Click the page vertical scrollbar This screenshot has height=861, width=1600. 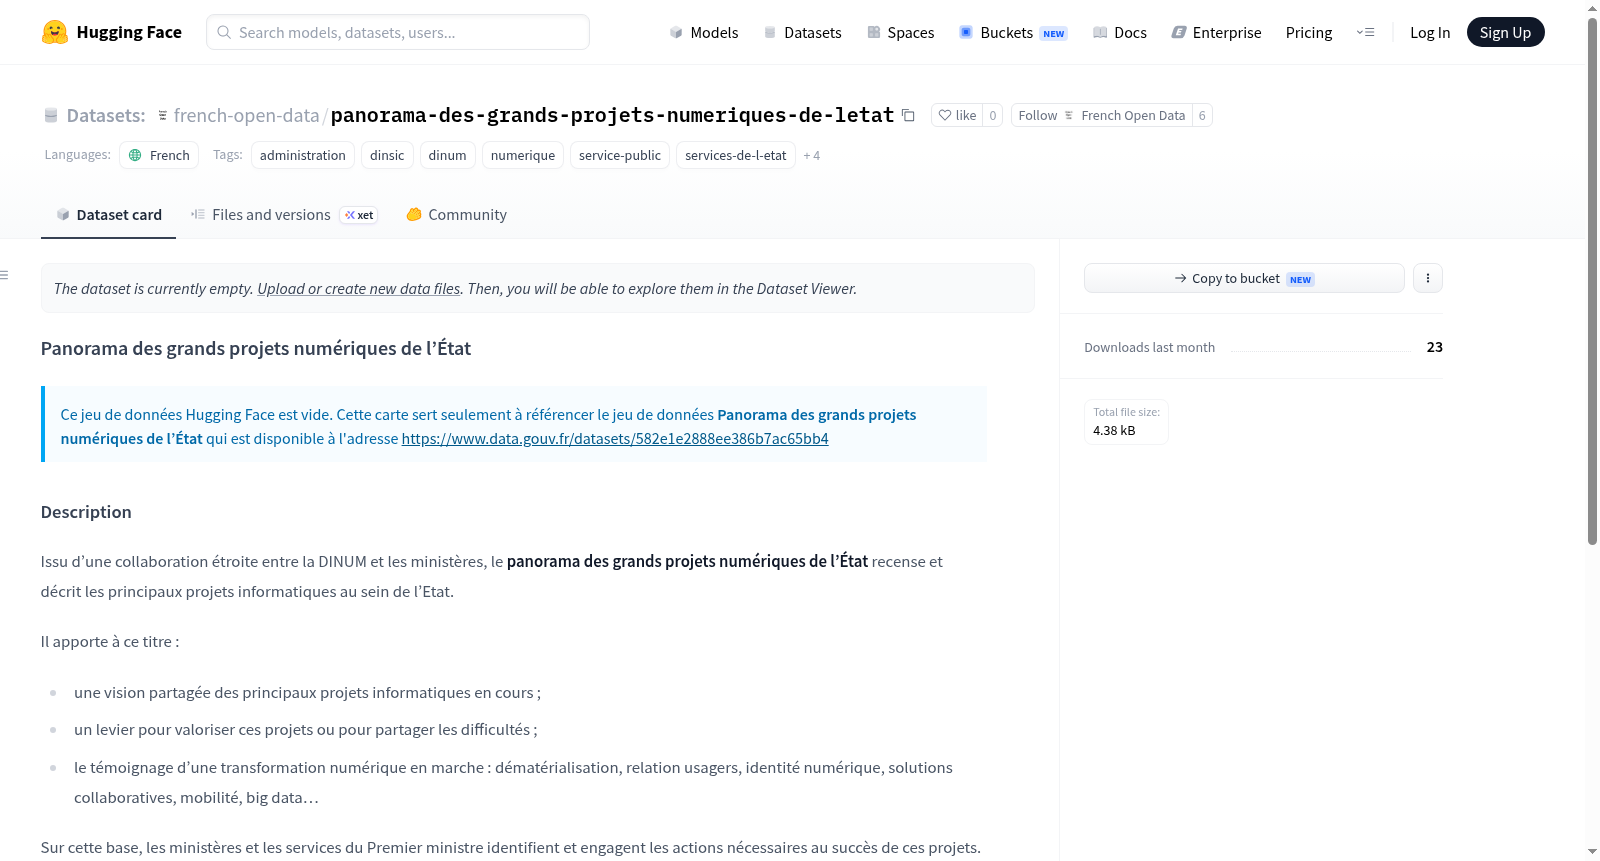1592,280
